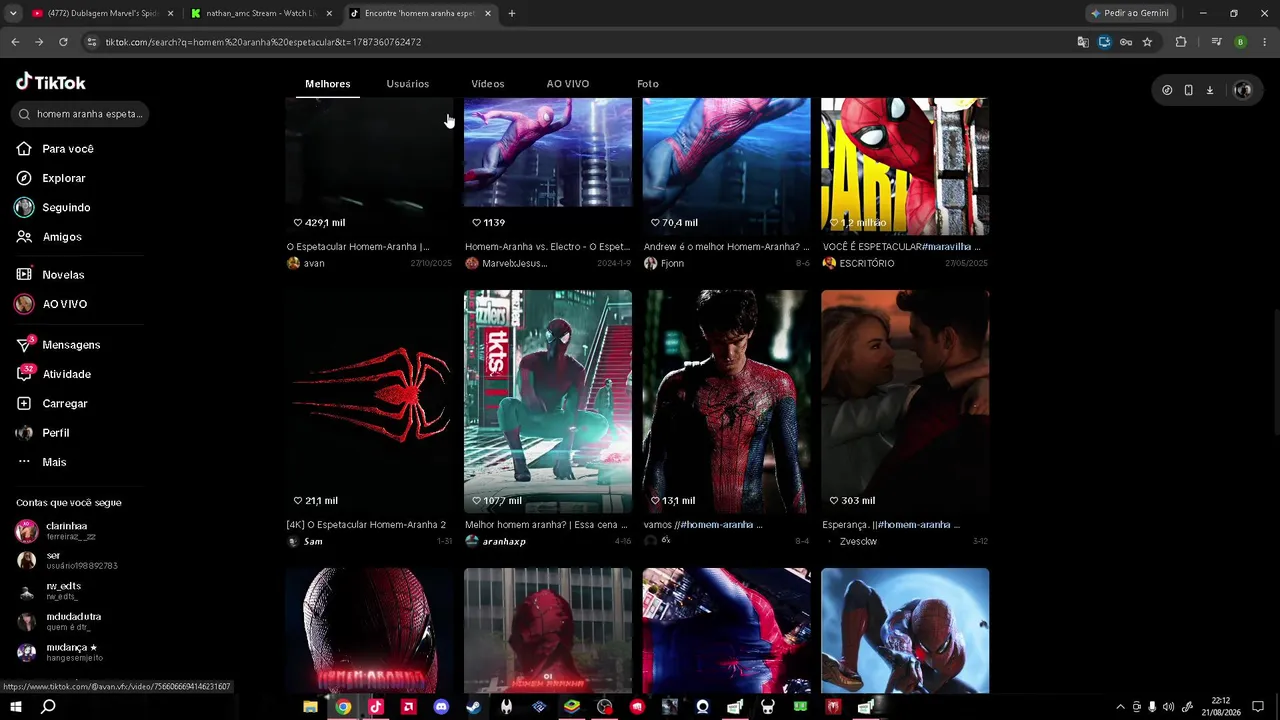Screen dimensions: 1280x720
Task: Open the Windows Start menu
Action: [x=16, y=707]
